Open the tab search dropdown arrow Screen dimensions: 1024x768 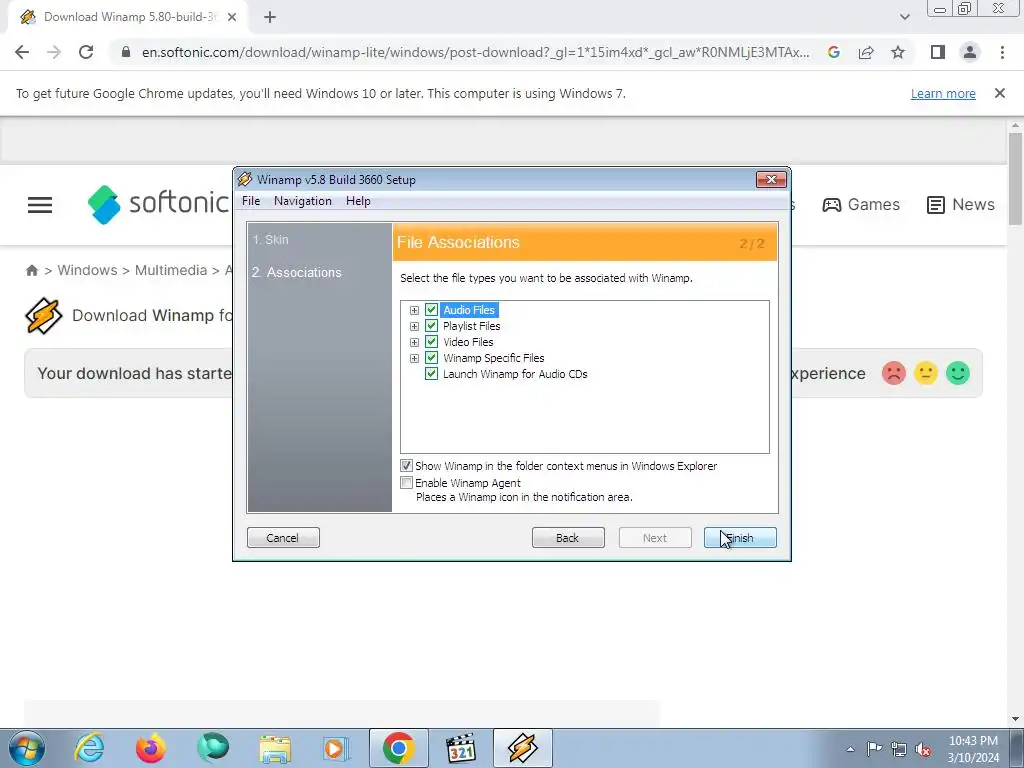[x=904, y=17]
